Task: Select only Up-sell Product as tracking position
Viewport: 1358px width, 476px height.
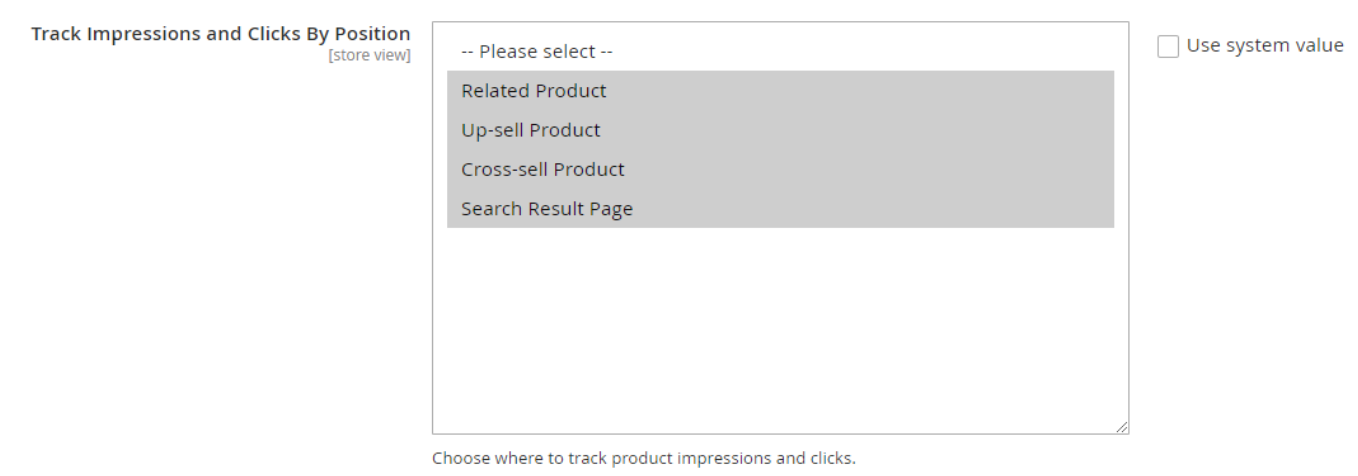Action: click(531, 130)
